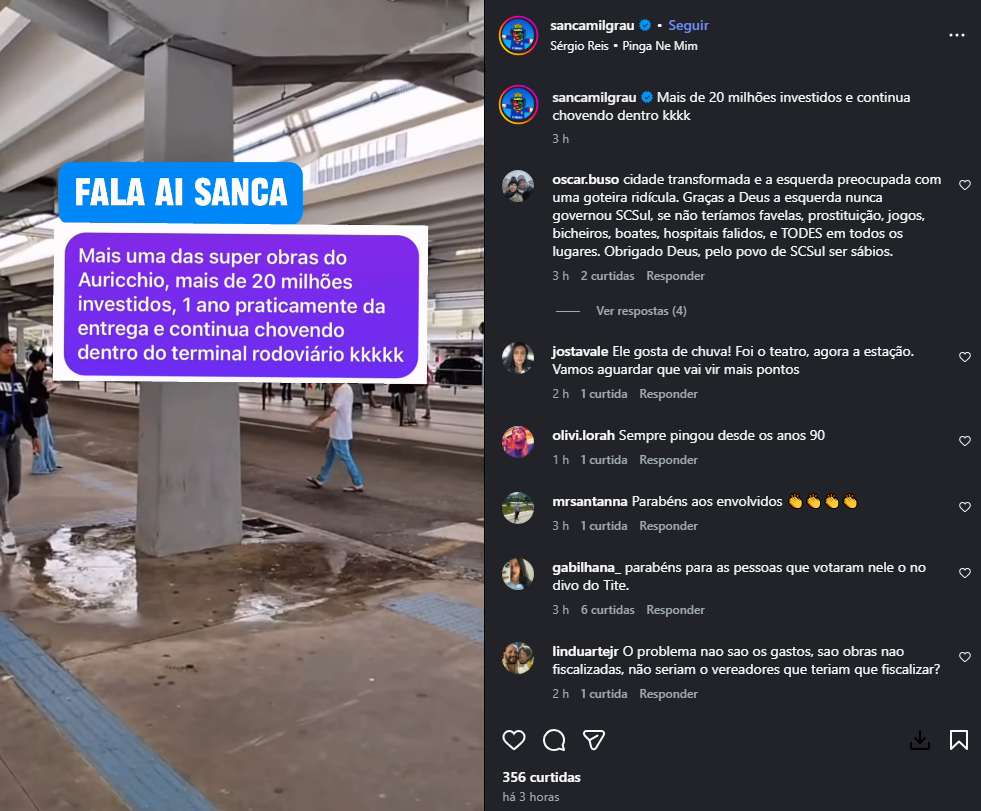Reply to mrsantanna's comment
This screenshot has width=981, height=811.
click(668, 526)
